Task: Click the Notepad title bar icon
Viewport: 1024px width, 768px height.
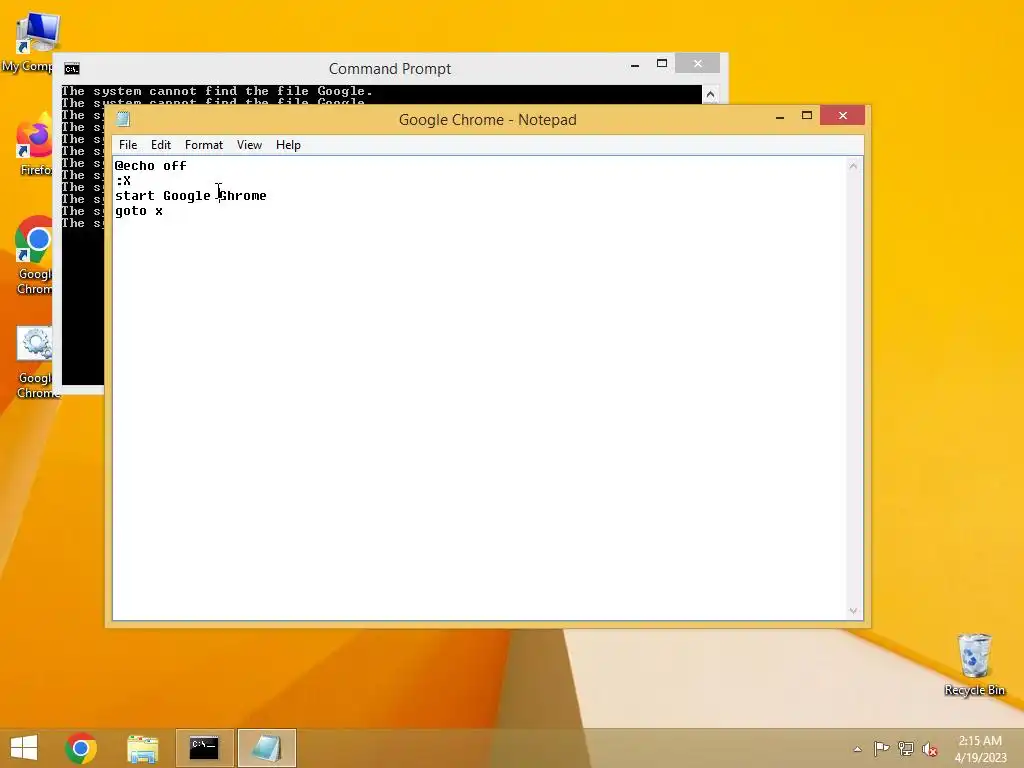Action: [123, 119]
